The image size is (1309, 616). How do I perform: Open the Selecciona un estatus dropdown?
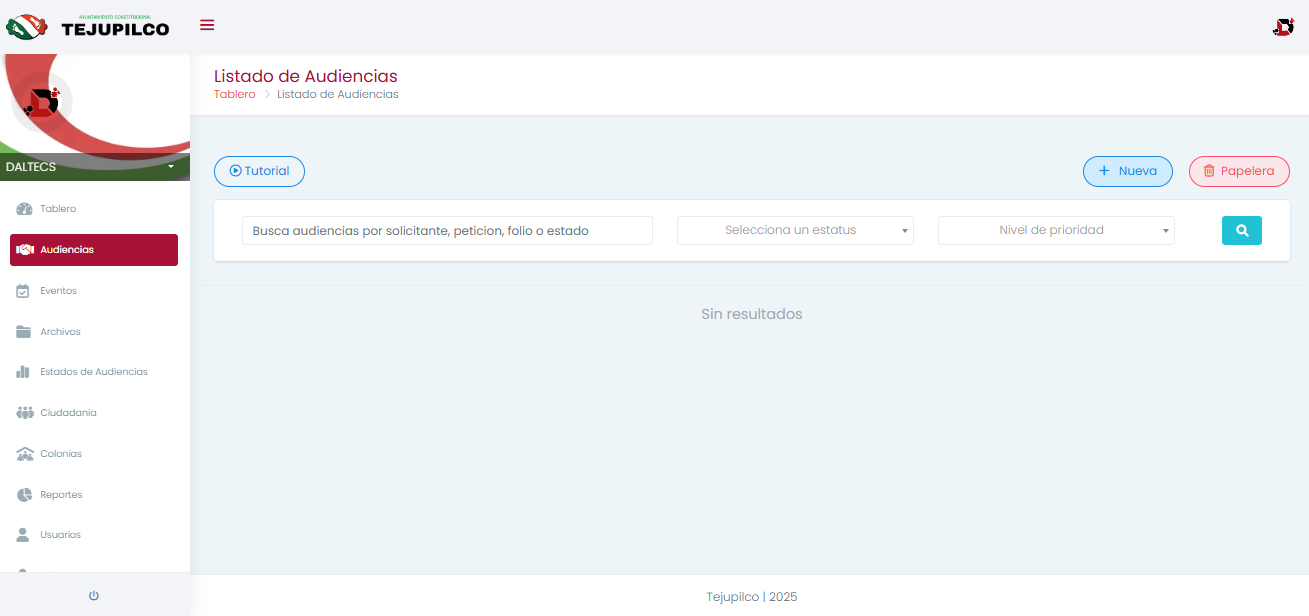click(795, 230)
